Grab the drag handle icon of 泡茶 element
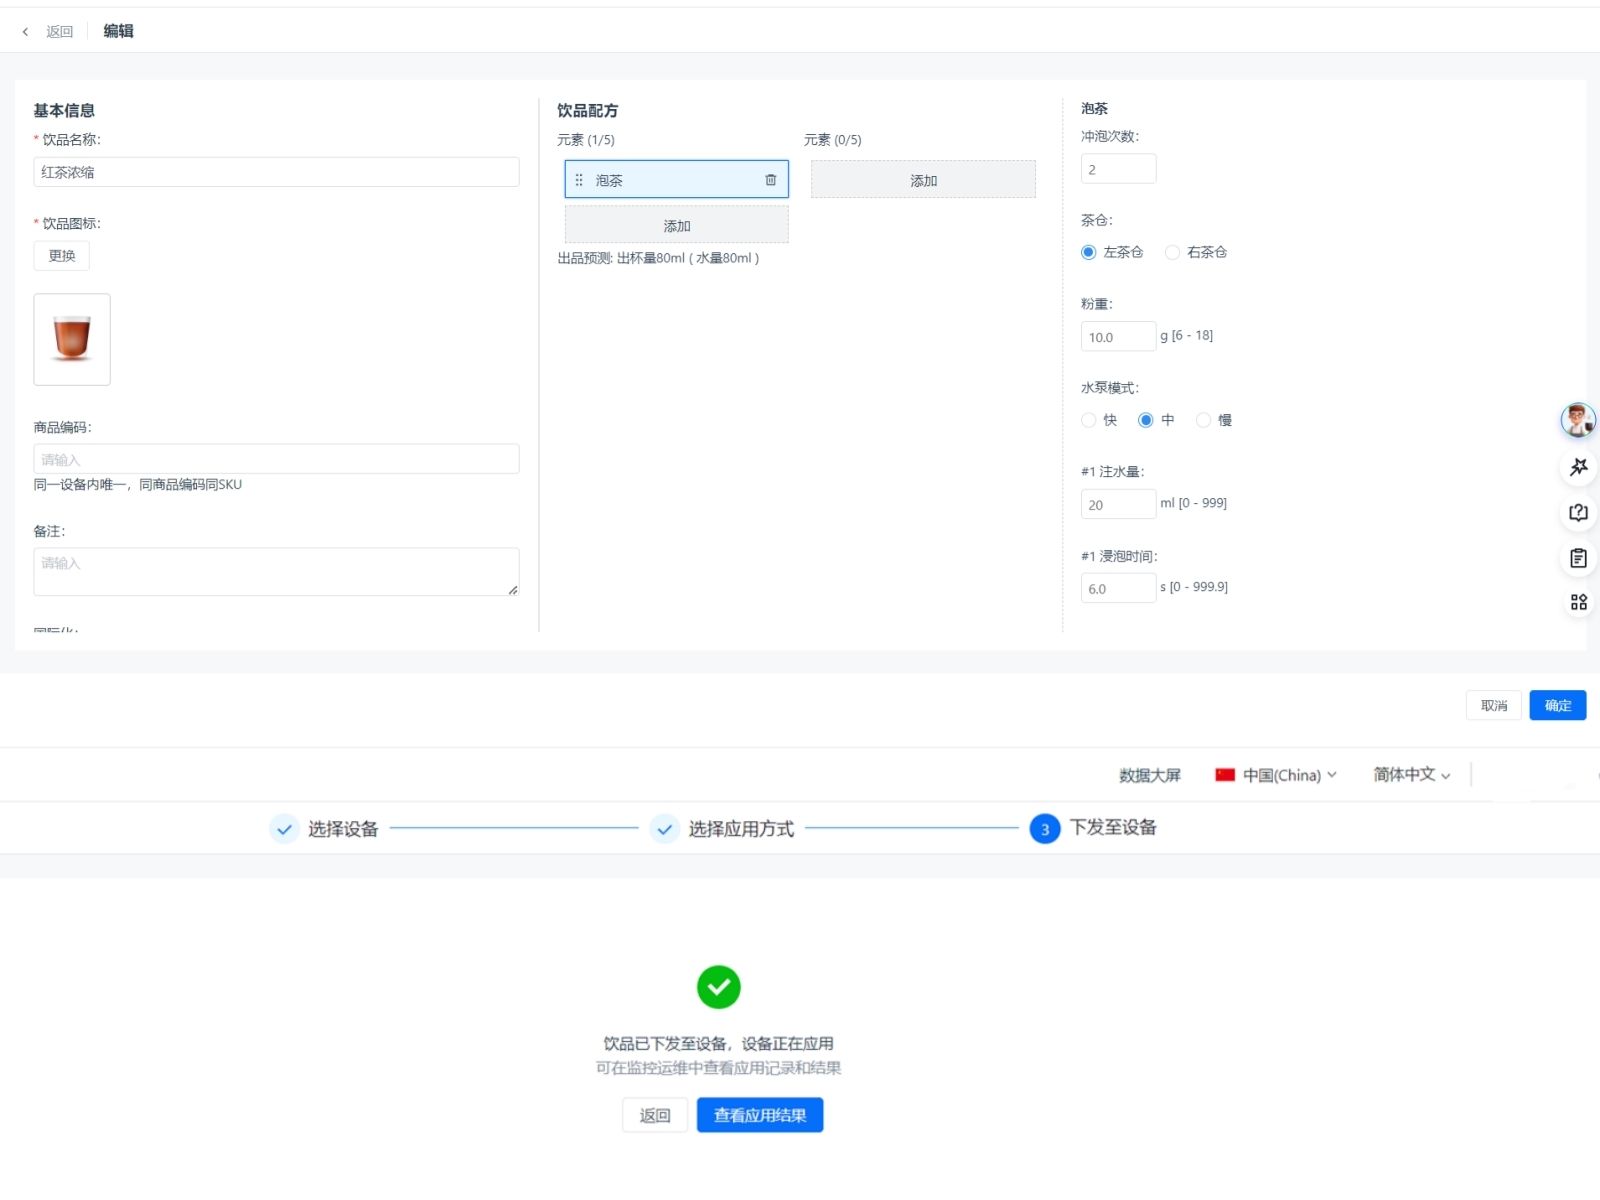 point(579,180)
